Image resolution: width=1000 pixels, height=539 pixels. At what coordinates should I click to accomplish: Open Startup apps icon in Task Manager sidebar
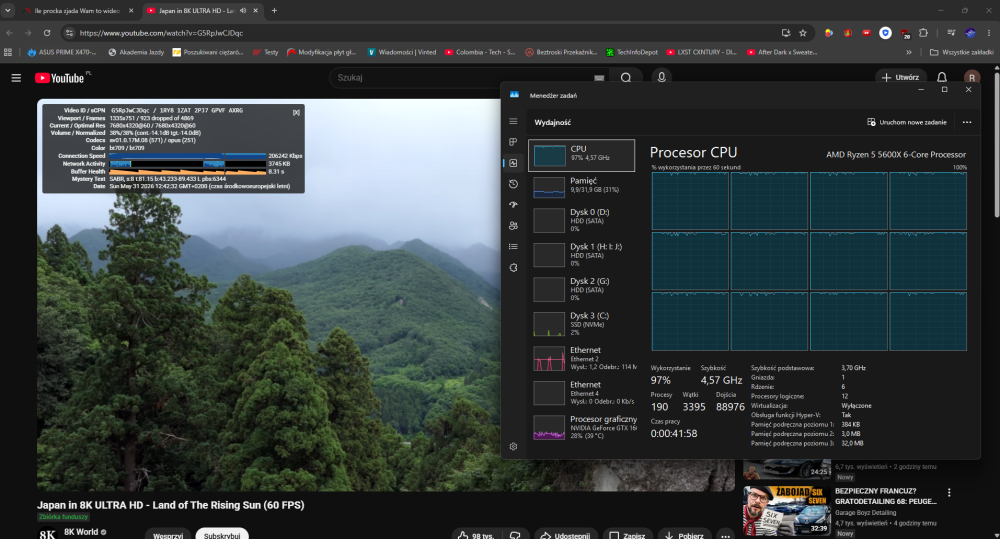pos(513,205)
